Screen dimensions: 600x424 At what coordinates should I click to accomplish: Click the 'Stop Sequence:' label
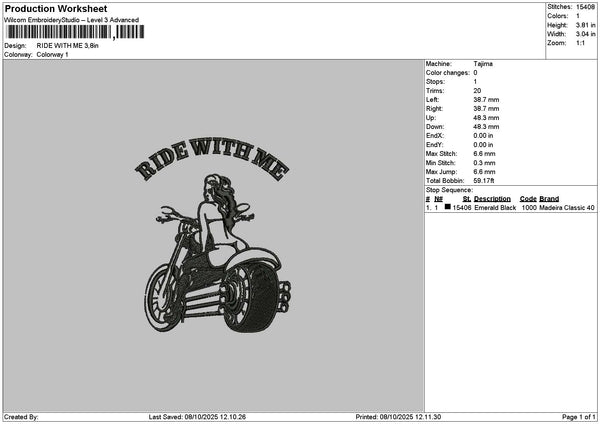coord(449,190)
